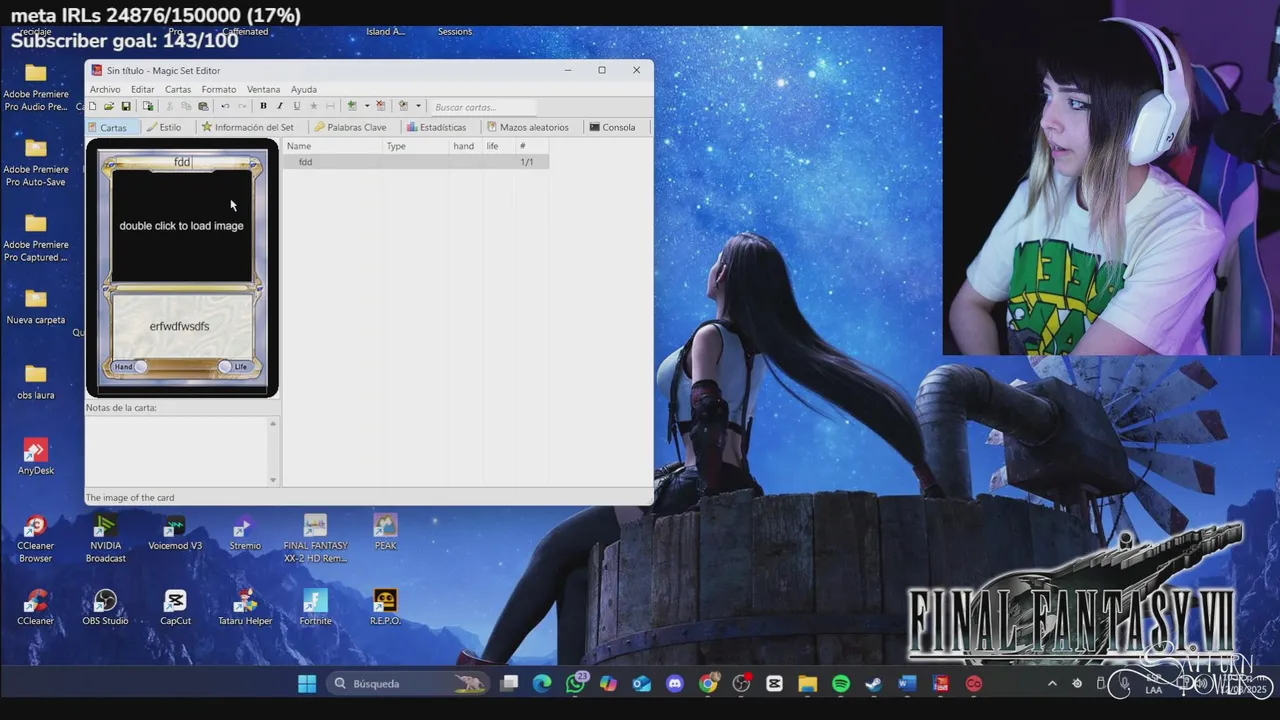The height and width of the screenshot is (720, 1280).
Task: Click the Remove card icon
Action: coord(381,106)
